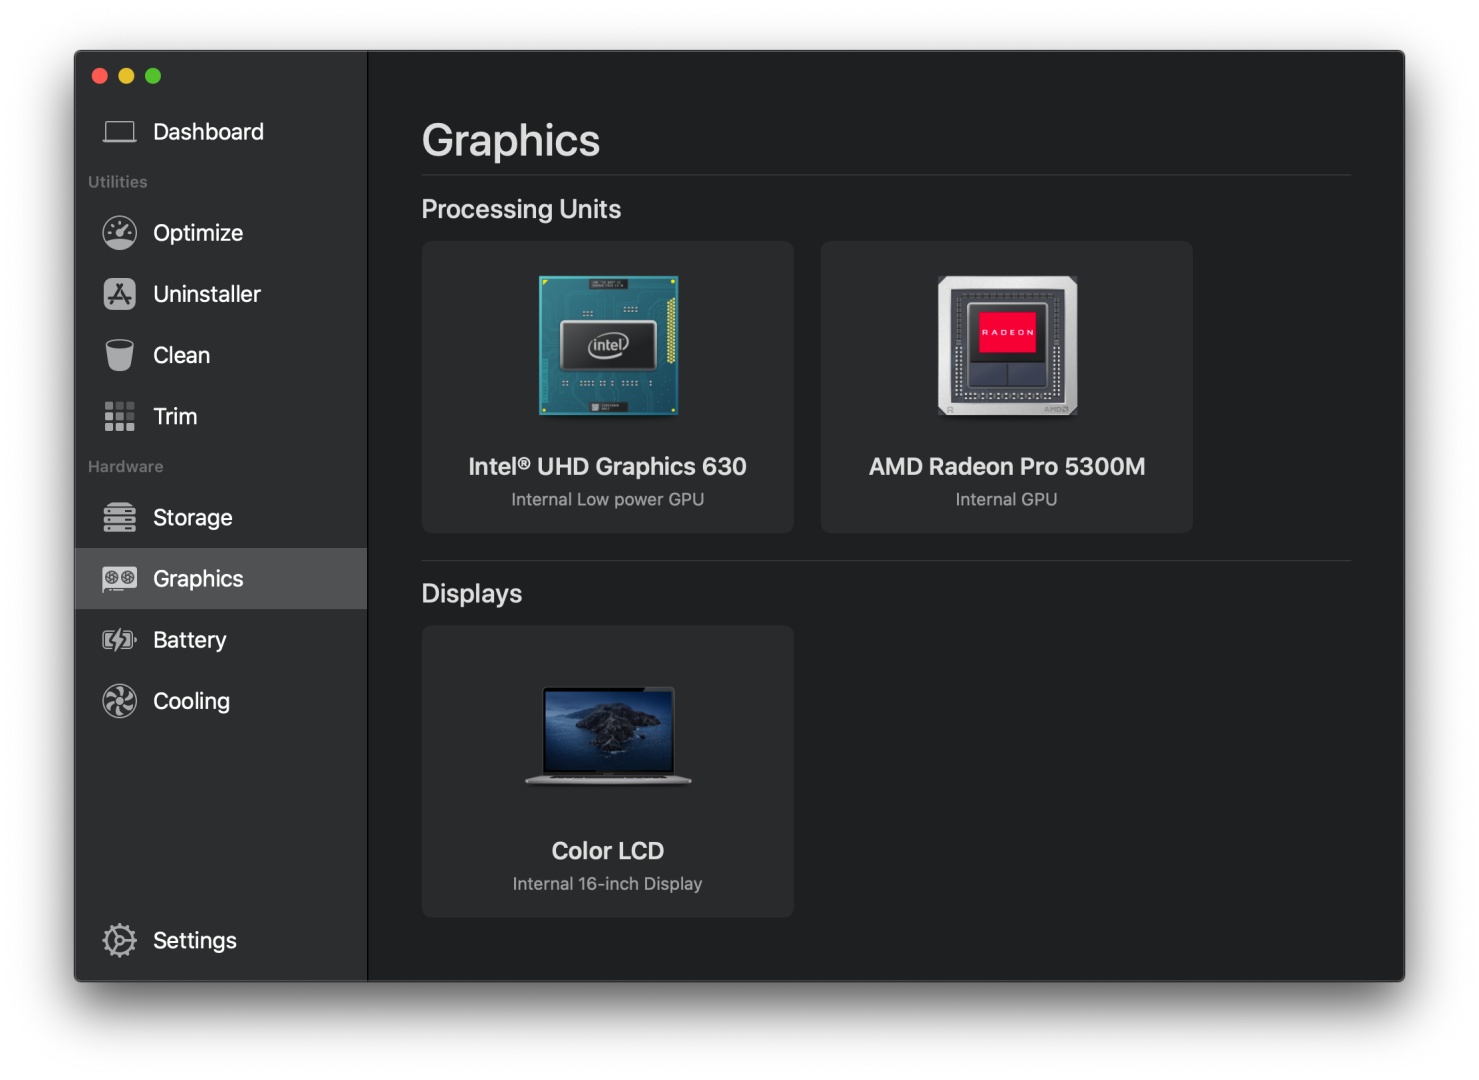Select the Cooling fan icon
This screenshot has height=1080, width=1479.
coord(119,701)
